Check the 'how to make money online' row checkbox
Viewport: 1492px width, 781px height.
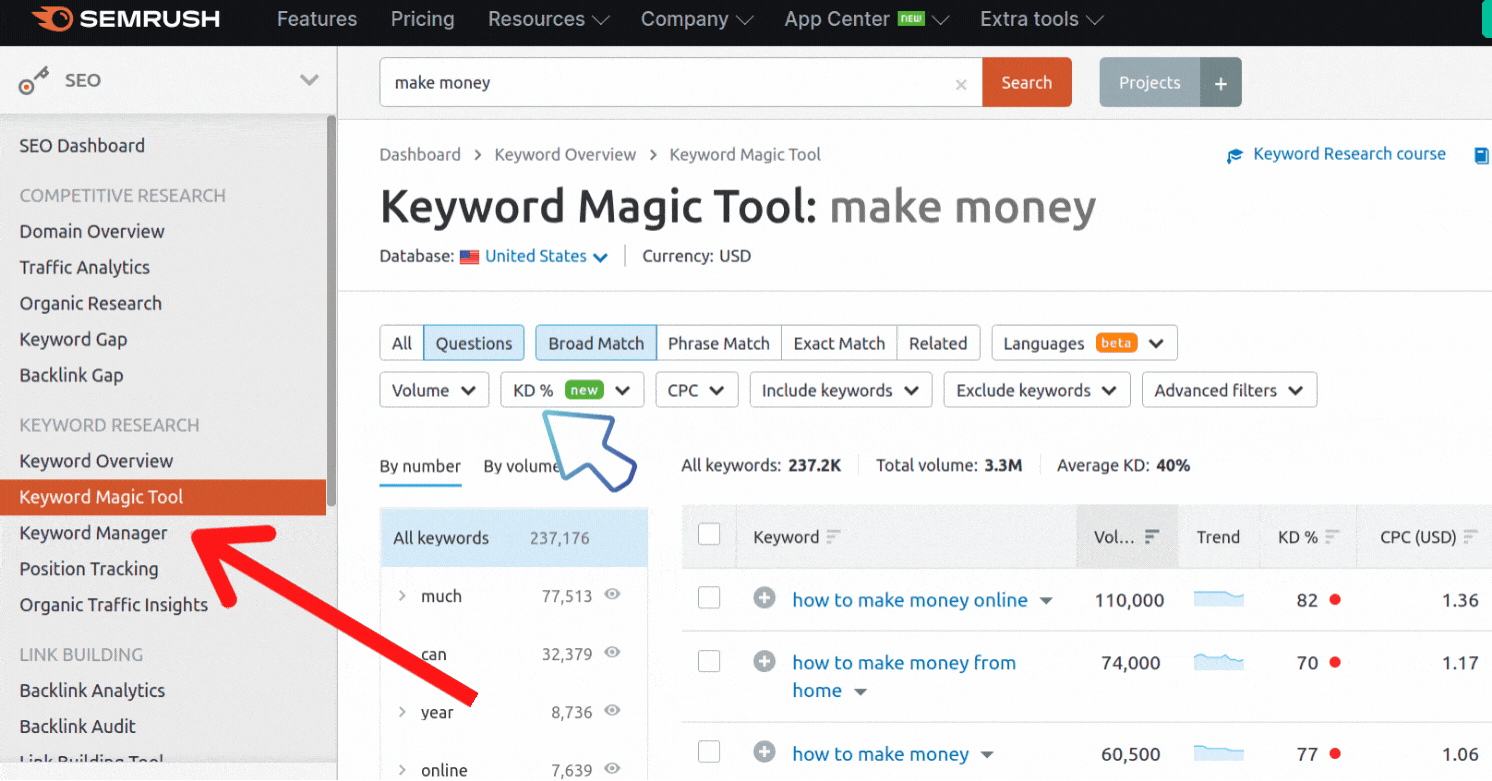(709, 598)
